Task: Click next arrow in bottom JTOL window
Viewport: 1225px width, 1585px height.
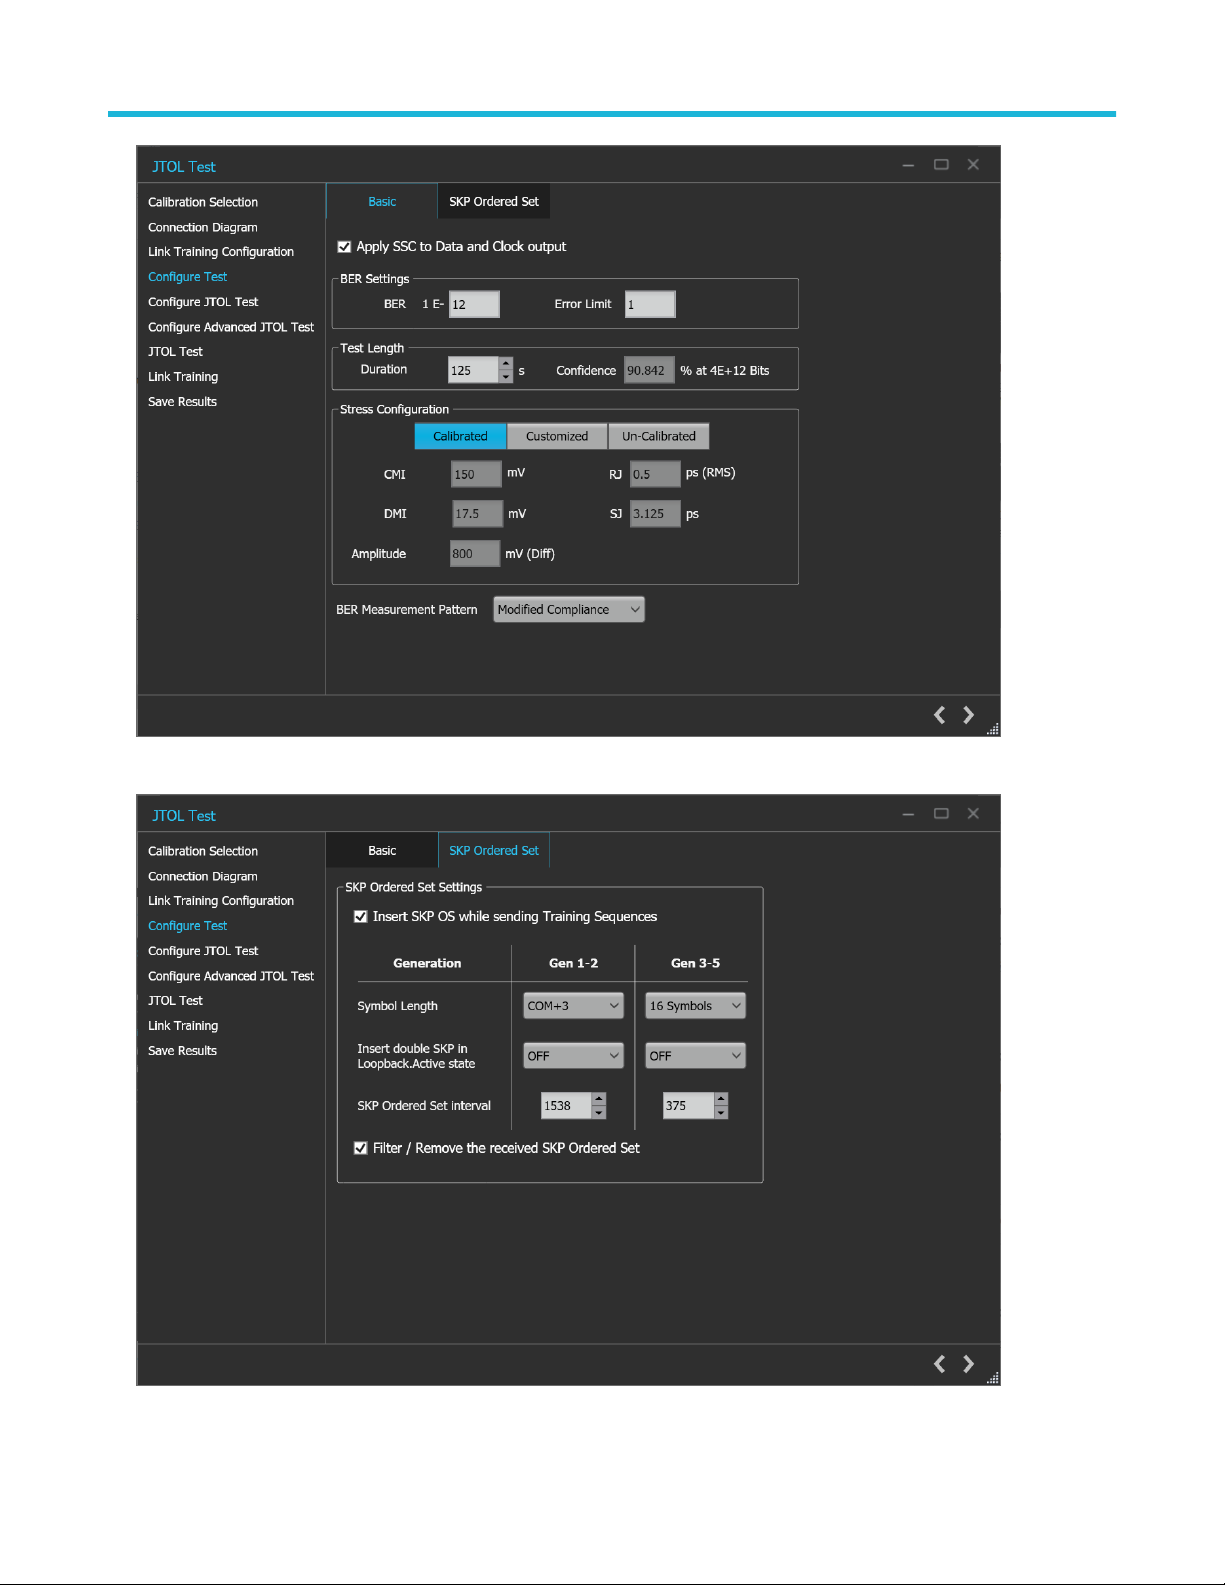Action: pos(968,1364)
